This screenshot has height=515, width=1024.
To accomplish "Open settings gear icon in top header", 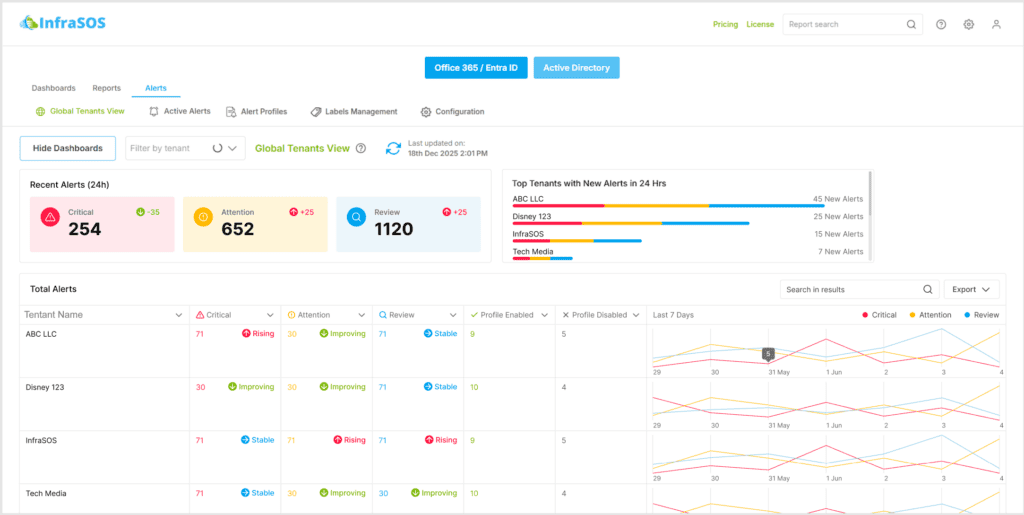I will [968, 25].
